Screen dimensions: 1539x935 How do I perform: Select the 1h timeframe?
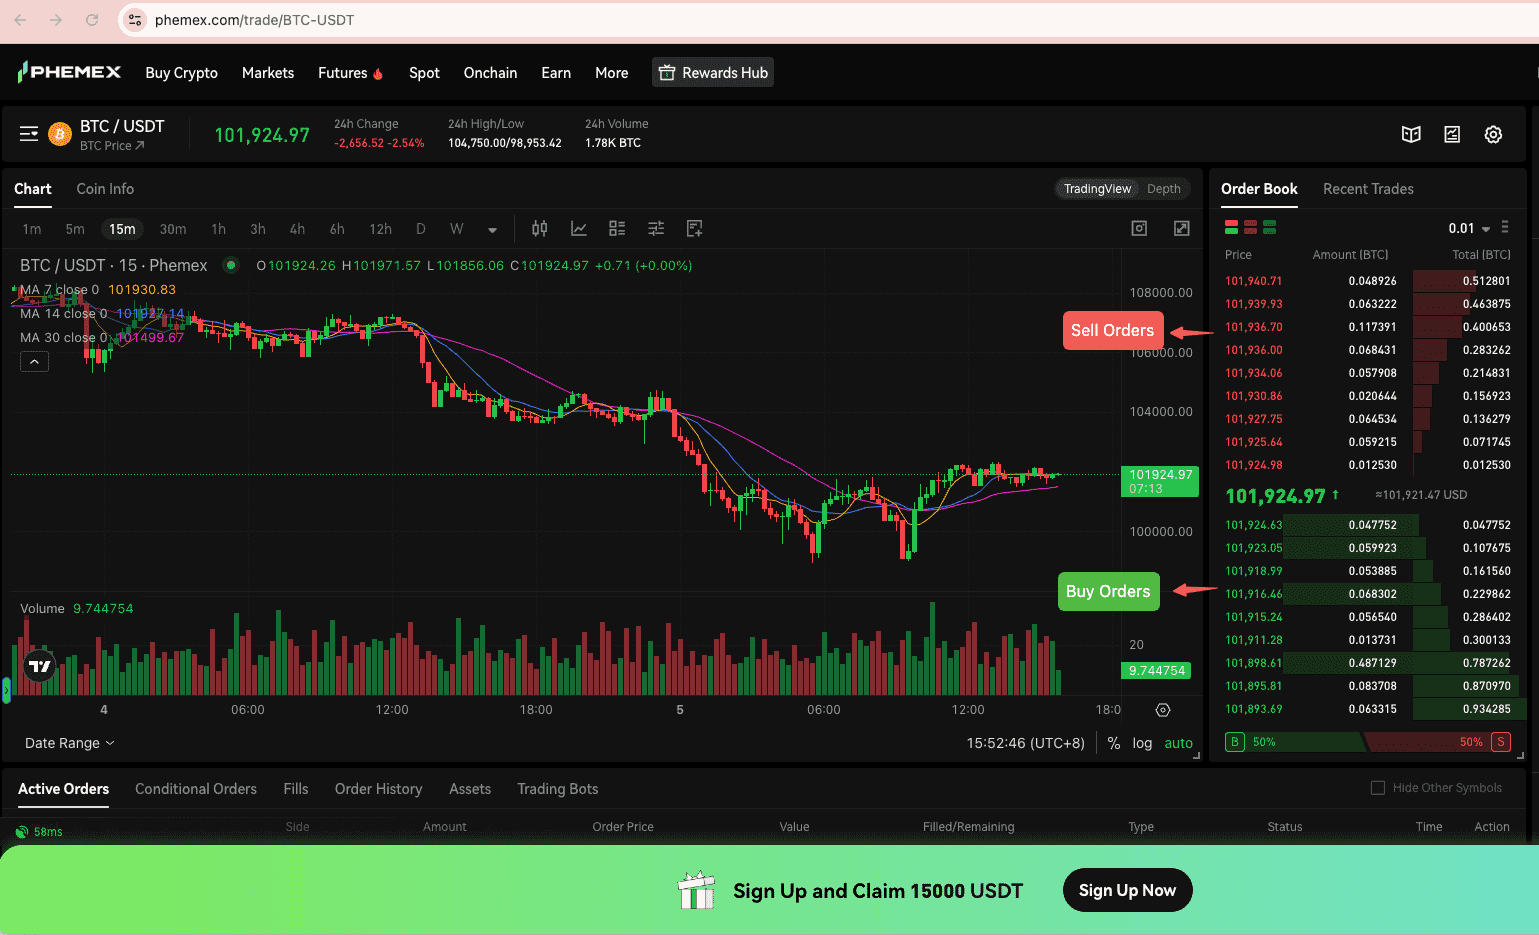point(218,228)
